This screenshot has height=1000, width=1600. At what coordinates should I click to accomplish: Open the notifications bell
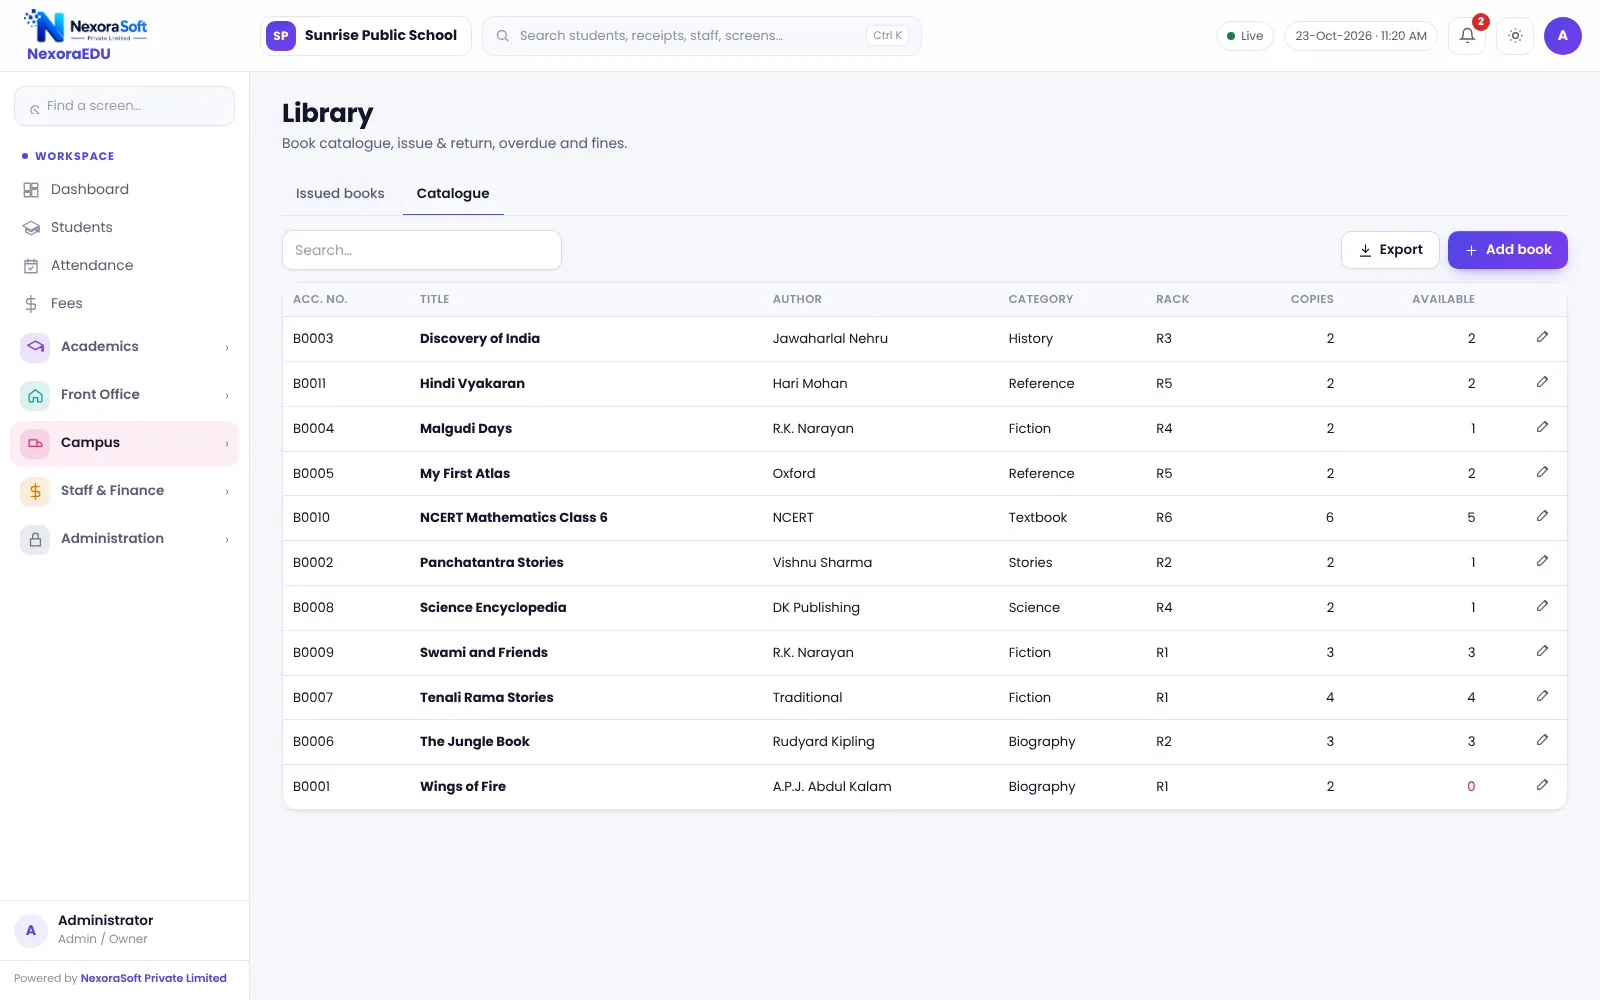(x=1467, y=36)
